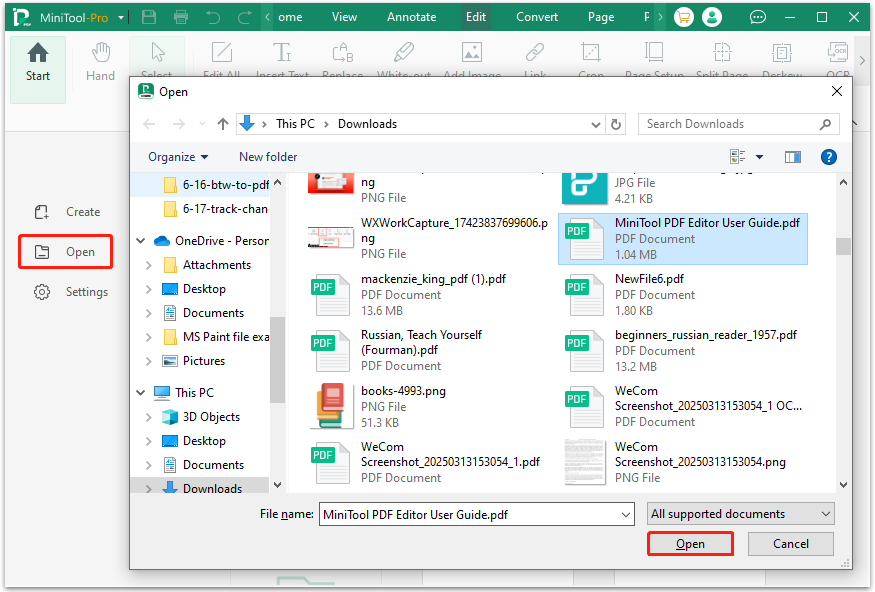Open the shopping cart icon
Image resolution: width=875 pixels, height=592 pixels.
tap(684, 17)
